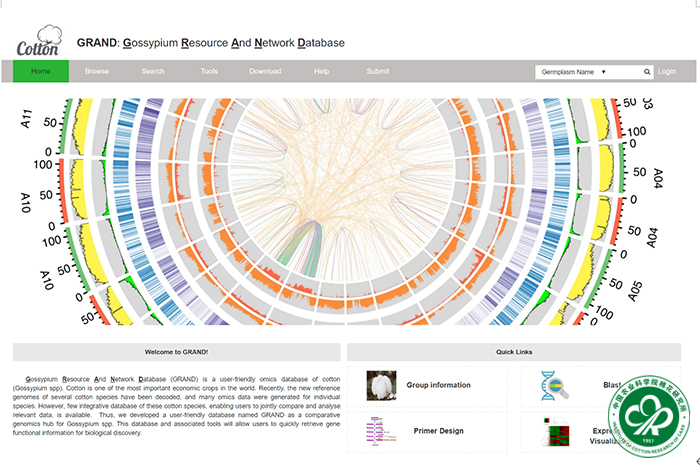The width and height of the screenshot is (700, 467).
Task: Open the Help menu item
Action: [x=321, y=72]
